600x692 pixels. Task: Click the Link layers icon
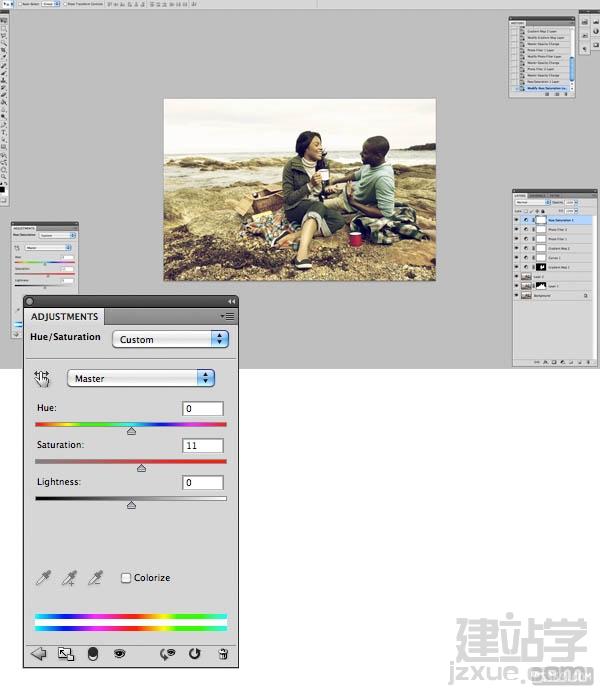536,362
